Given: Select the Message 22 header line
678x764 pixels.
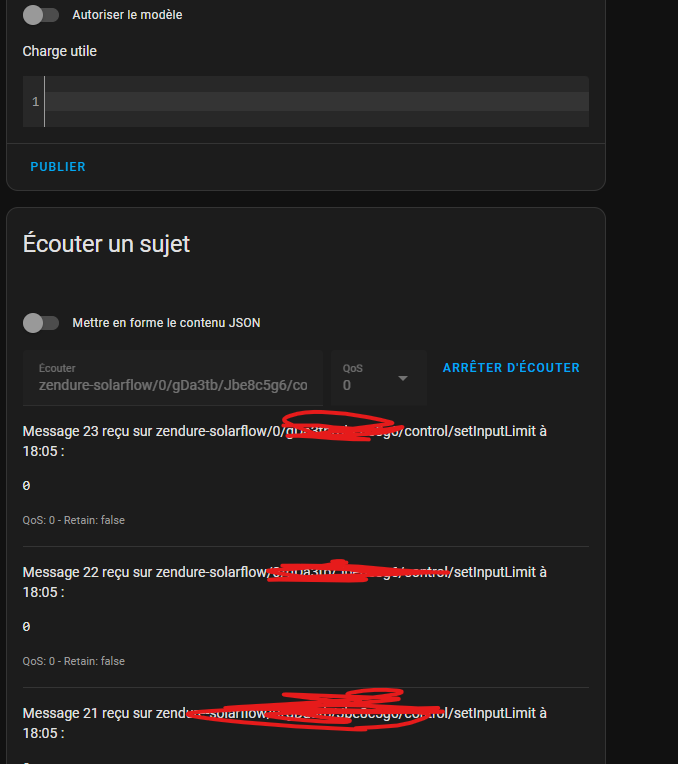Looking at the screenshot, I should [x=285, y=582].
